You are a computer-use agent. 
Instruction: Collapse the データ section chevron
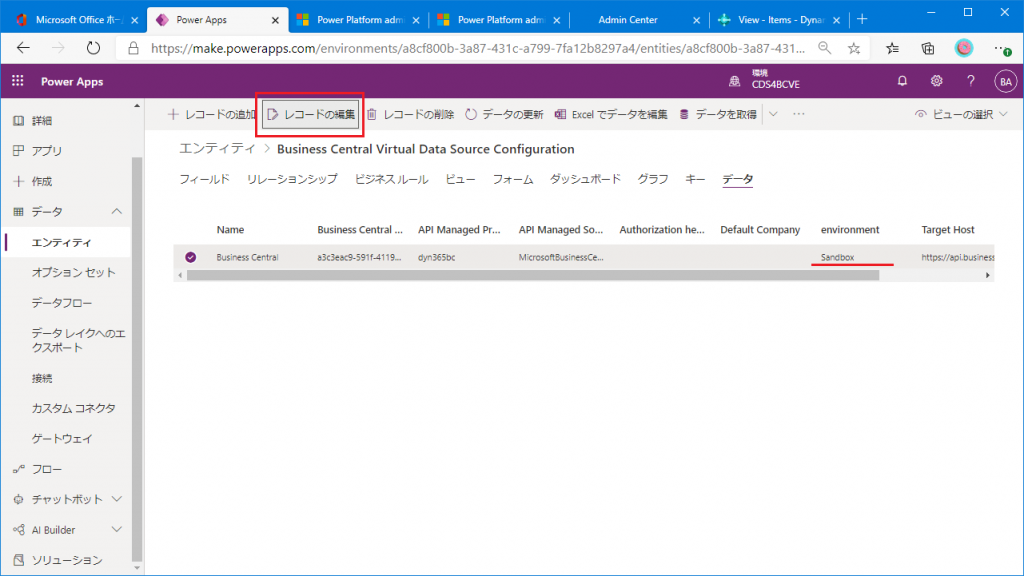[x=116, y=212]
